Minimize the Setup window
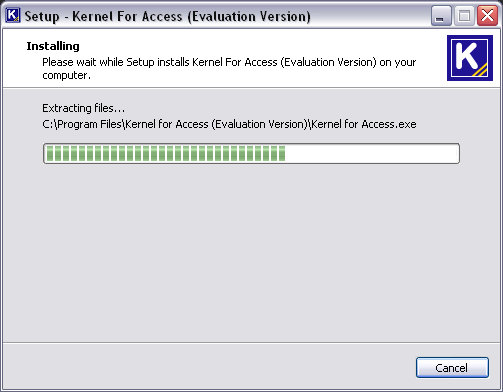Viewport: 503px width, 392px height. click(441, 16)
